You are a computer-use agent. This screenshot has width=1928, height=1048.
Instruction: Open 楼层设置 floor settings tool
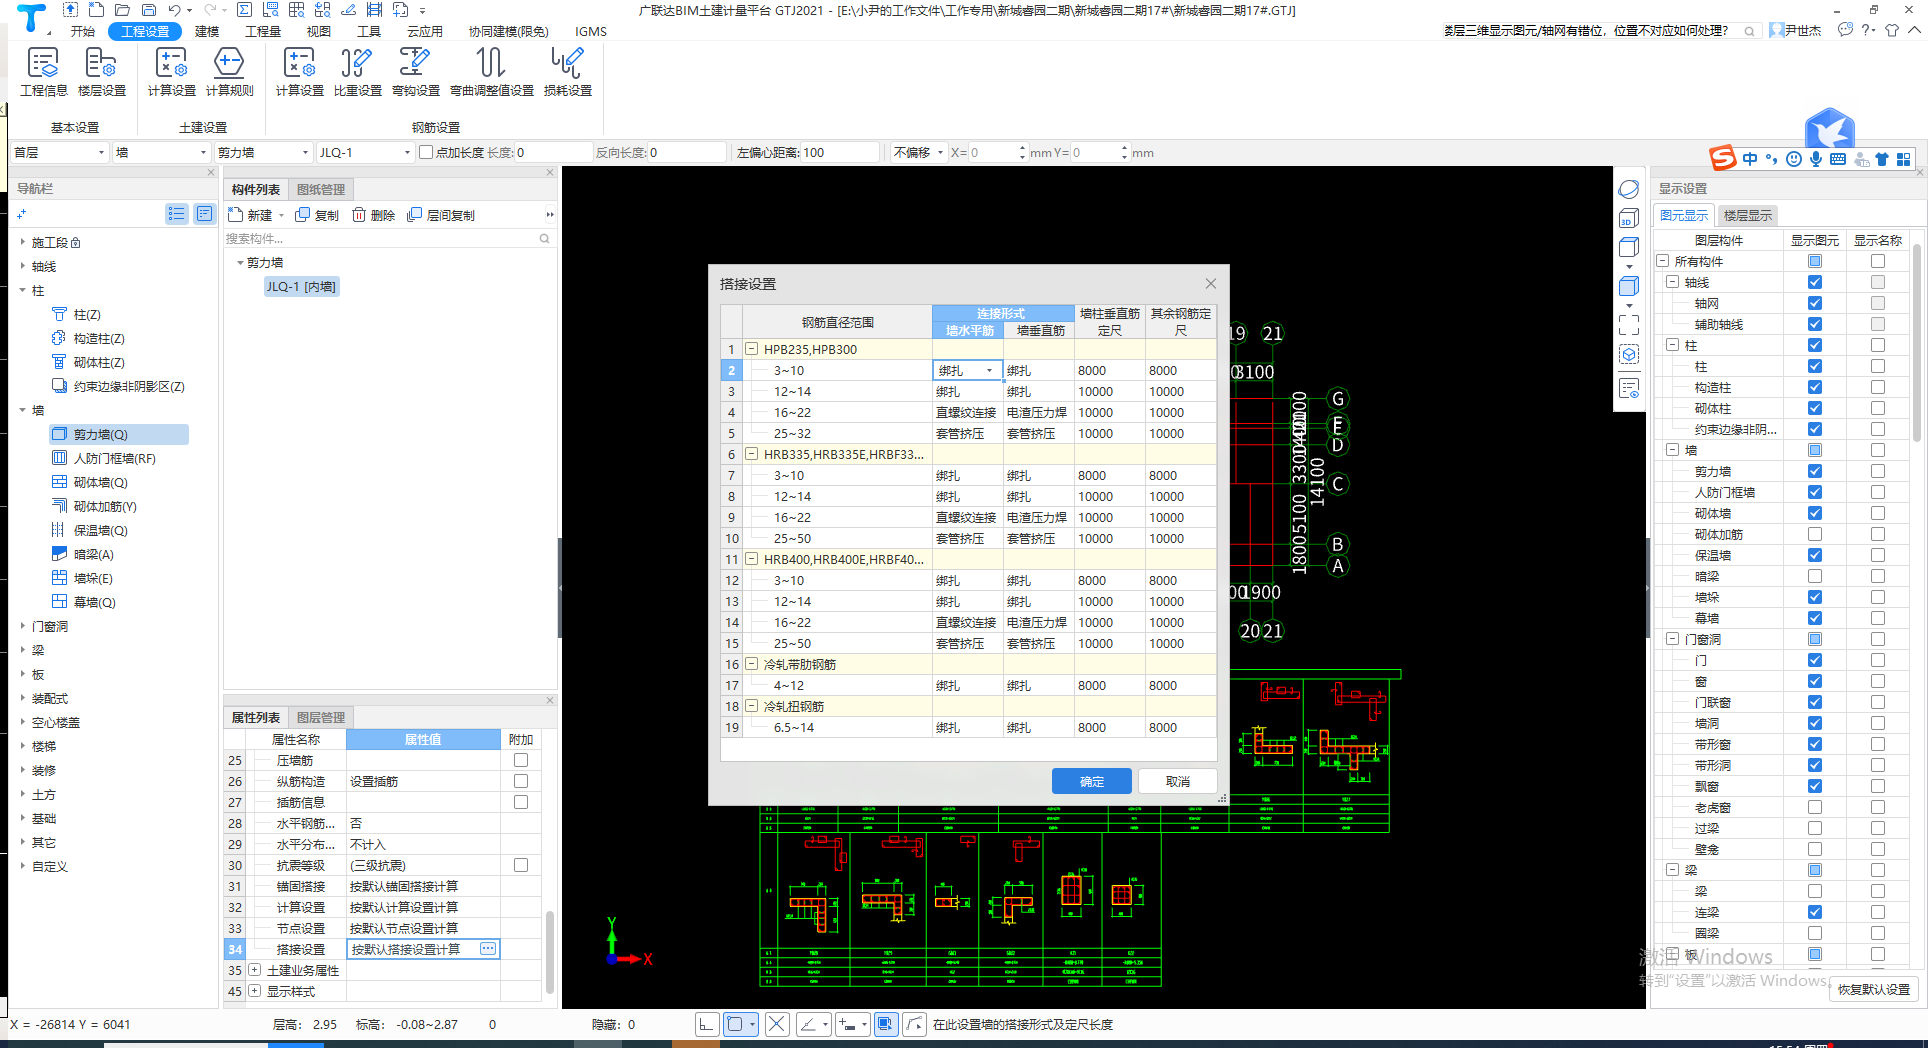click(101, 72)
